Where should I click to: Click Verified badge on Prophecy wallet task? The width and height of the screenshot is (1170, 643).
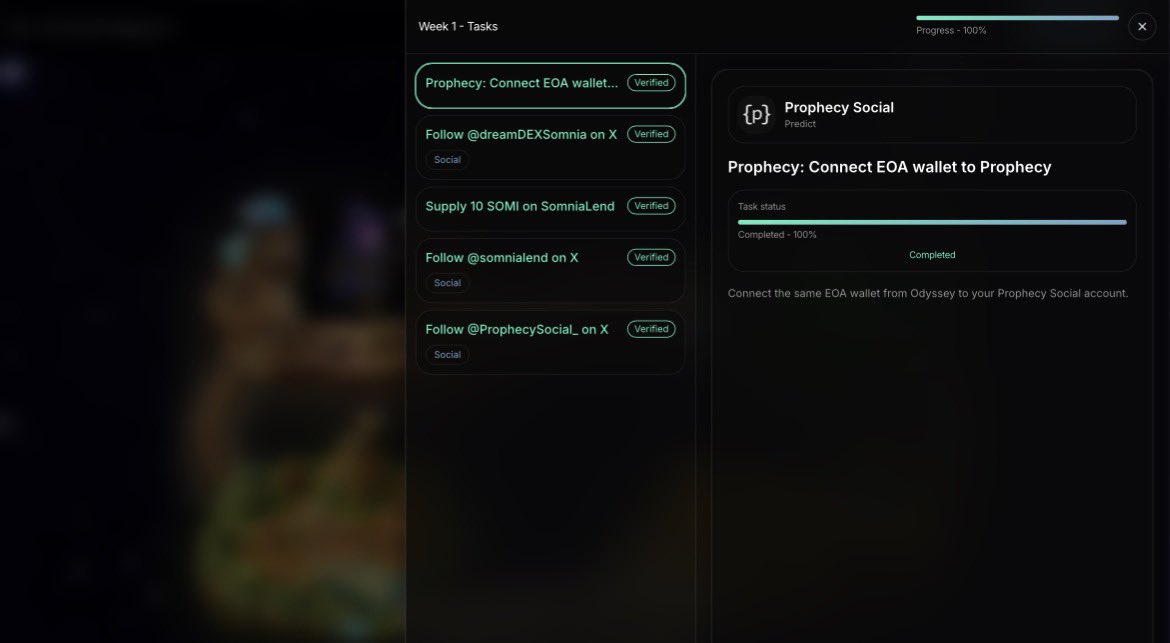point(651,83)
